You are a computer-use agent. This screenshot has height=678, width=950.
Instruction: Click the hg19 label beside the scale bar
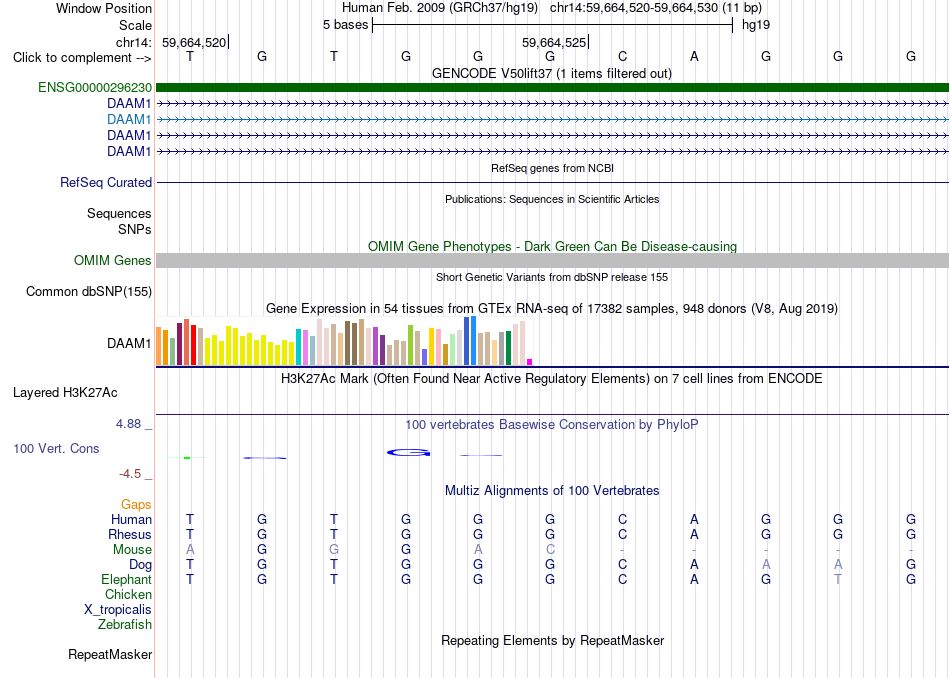coord(756,25)
